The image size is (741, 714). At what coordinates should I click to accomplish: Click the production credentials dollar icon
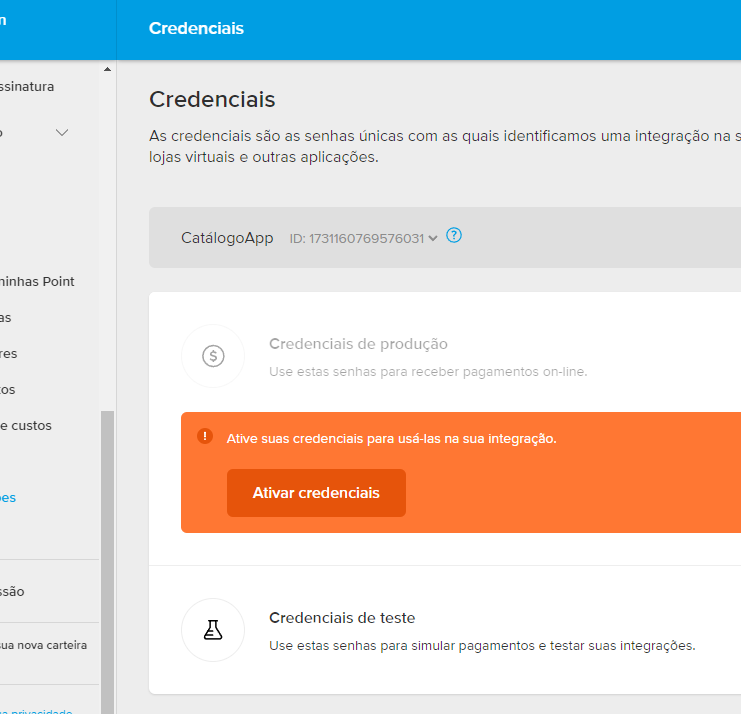tap(213, 356)
